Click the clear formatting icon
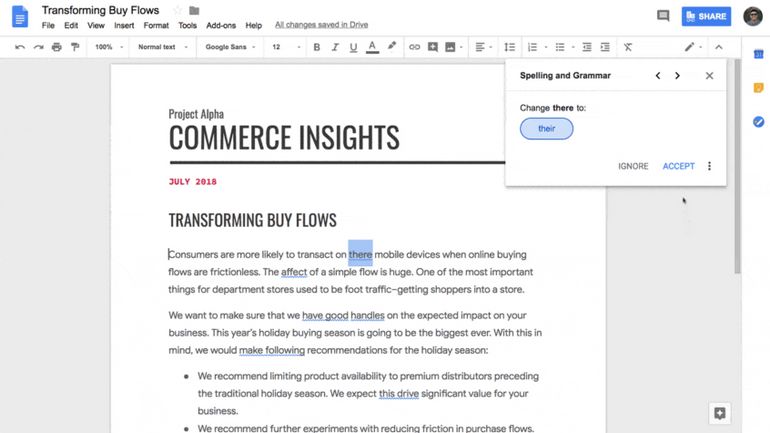Viewport: 770px width, 433px height. point(627,47)
